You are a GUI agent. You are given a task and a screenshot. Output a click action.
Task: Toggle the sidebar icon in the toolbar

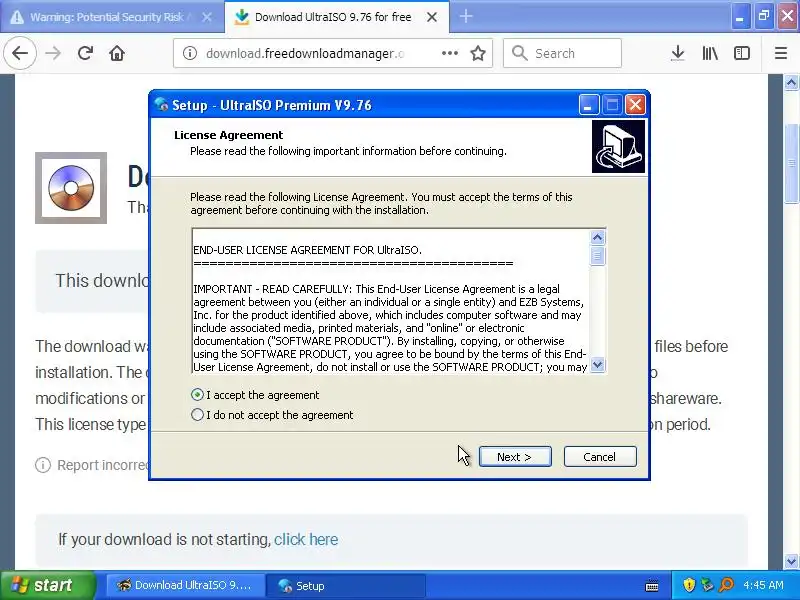tap(742, 53)
